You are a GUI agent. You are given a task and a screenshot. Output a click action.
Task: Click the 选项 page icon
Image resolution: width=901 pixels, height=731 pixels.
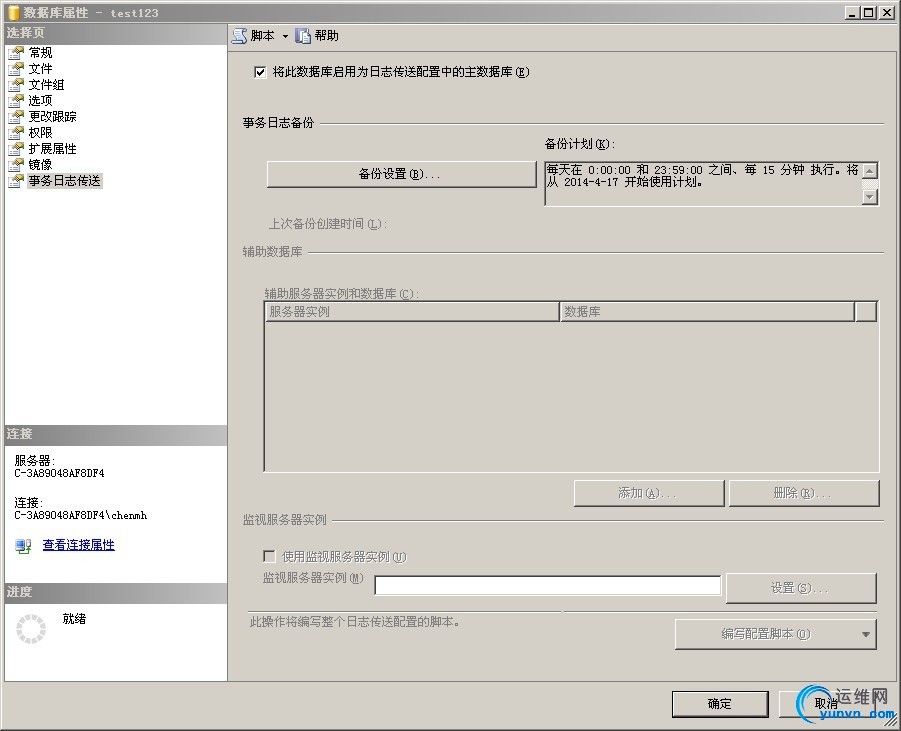coord(16,101)
